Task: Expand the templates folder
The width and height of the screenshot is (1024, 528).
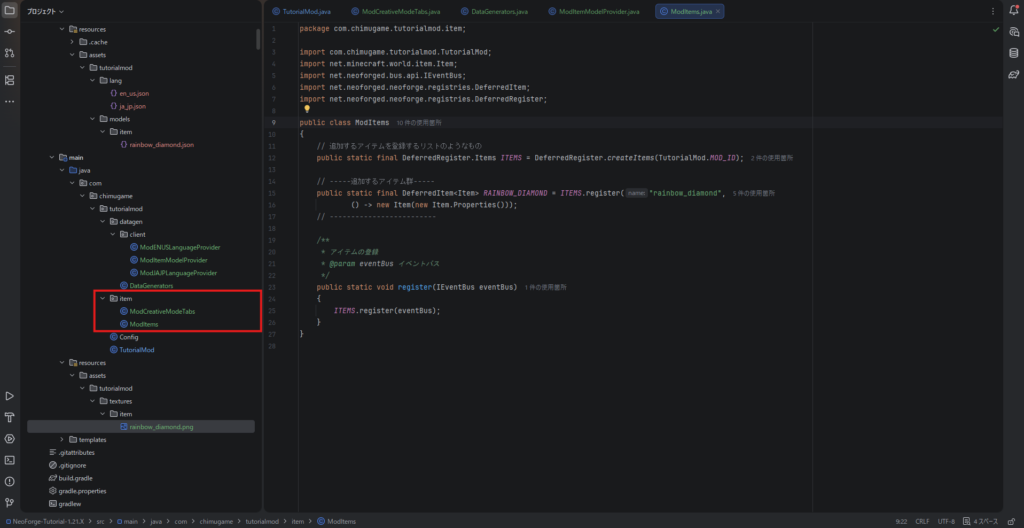Action: pyautogui.click(x=62, y=439)
